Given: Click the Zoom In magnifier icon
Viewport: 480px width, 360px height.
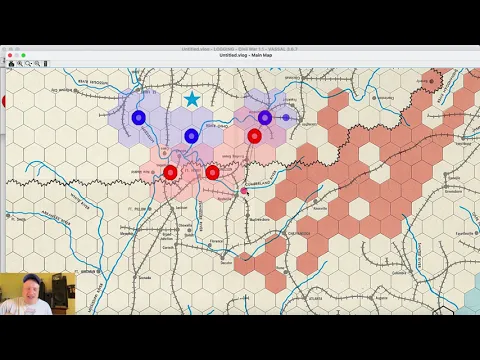Looking at the screenshot, I should coord(20,64).
